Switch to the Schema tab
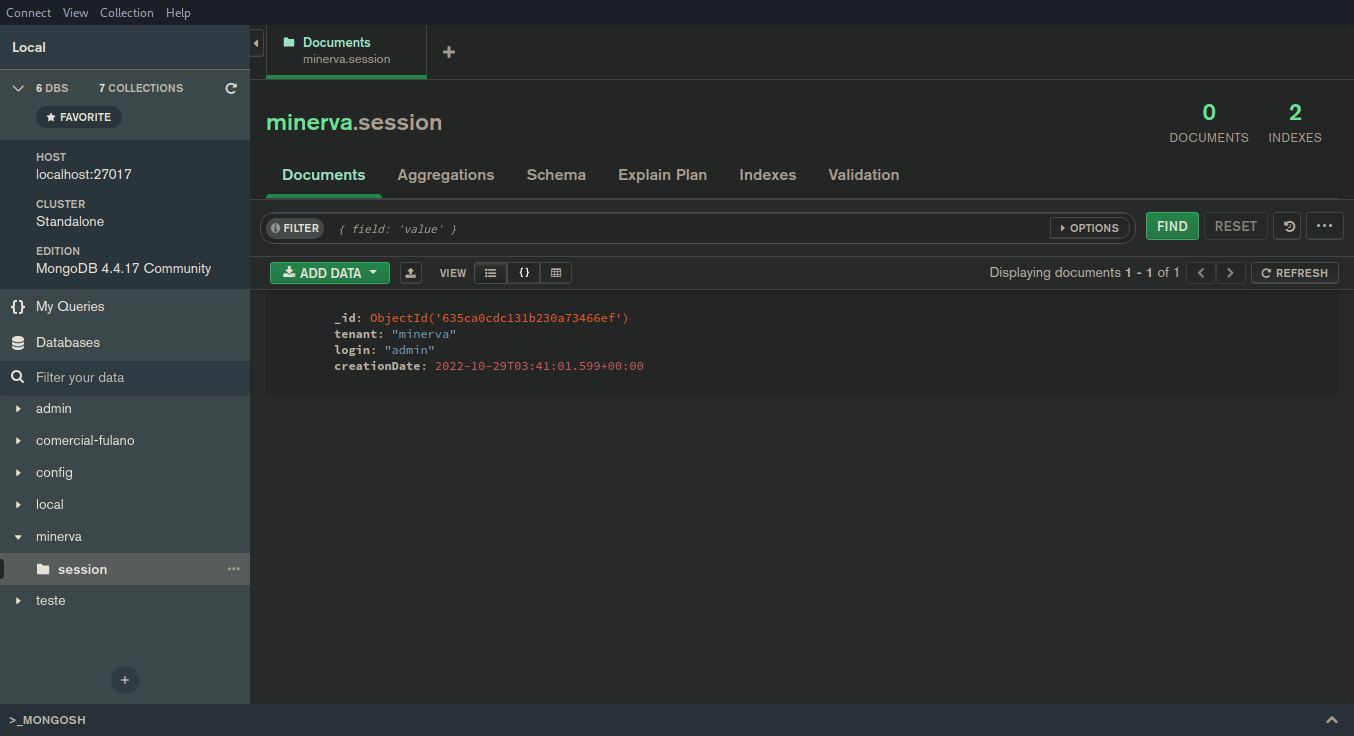Viewport: 1354px width, 736px height. 556,175
